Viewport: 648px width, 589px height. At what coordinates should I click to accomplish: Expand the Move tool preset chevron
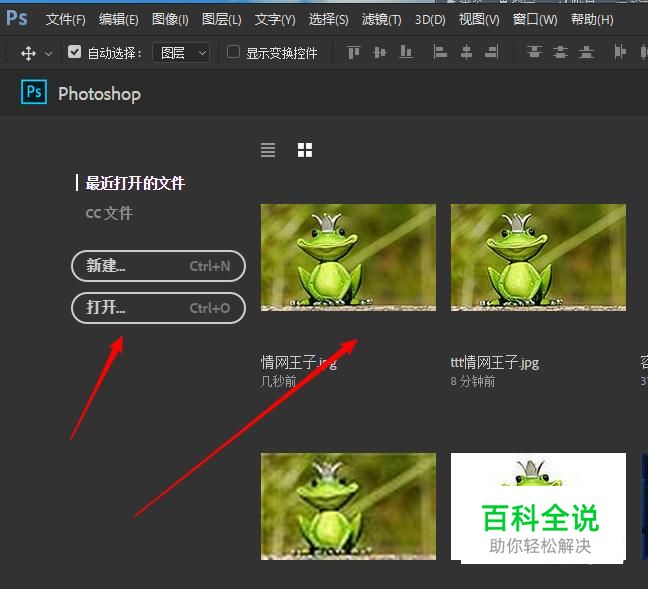[x=48, y=54]
